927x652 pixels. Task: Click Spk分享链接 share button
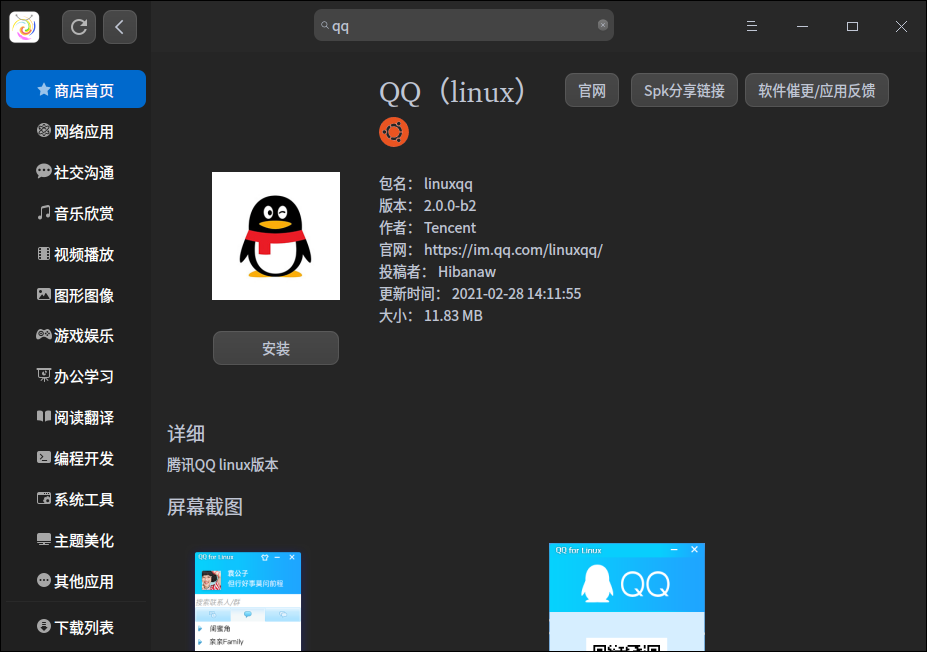point(684,90)
